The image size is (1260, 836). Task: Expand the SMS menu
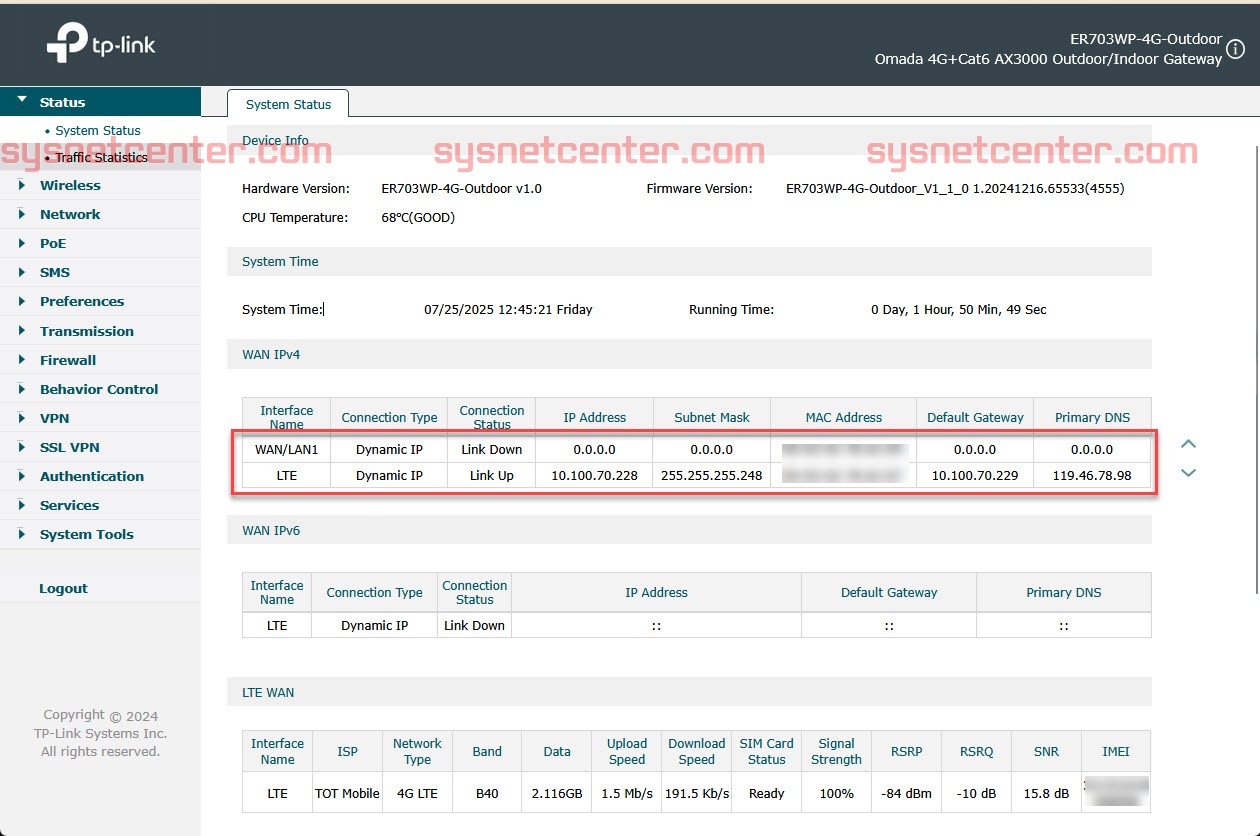(x=100, y=272)
